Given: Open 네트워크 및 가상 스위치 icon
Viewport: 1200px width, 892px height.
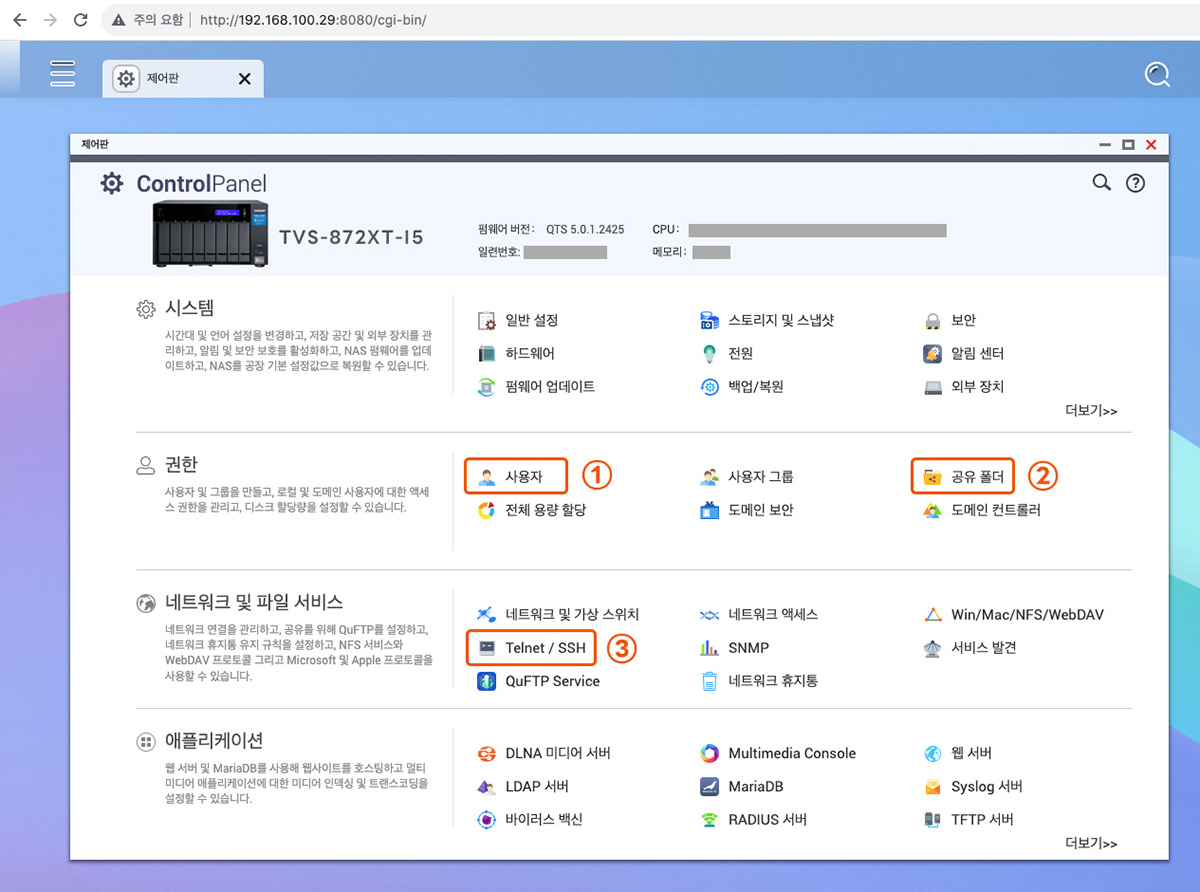Looking at the screenshot, I should click(x=487, y=615).
